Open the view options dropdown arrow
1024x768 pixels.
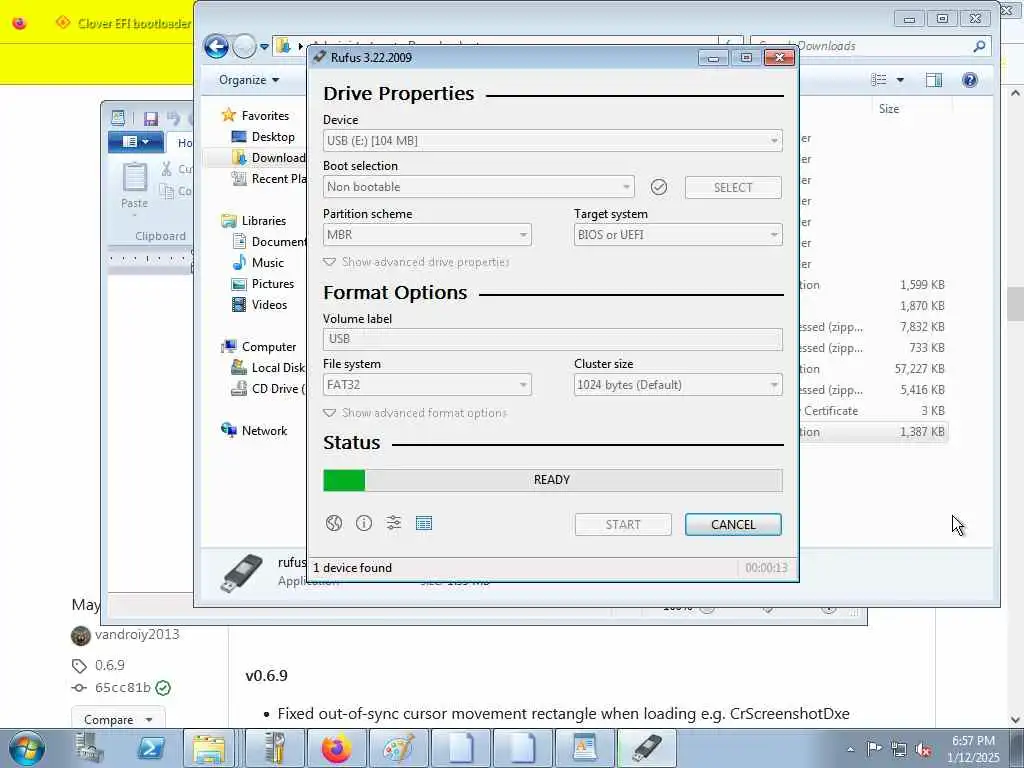point(900,80)
